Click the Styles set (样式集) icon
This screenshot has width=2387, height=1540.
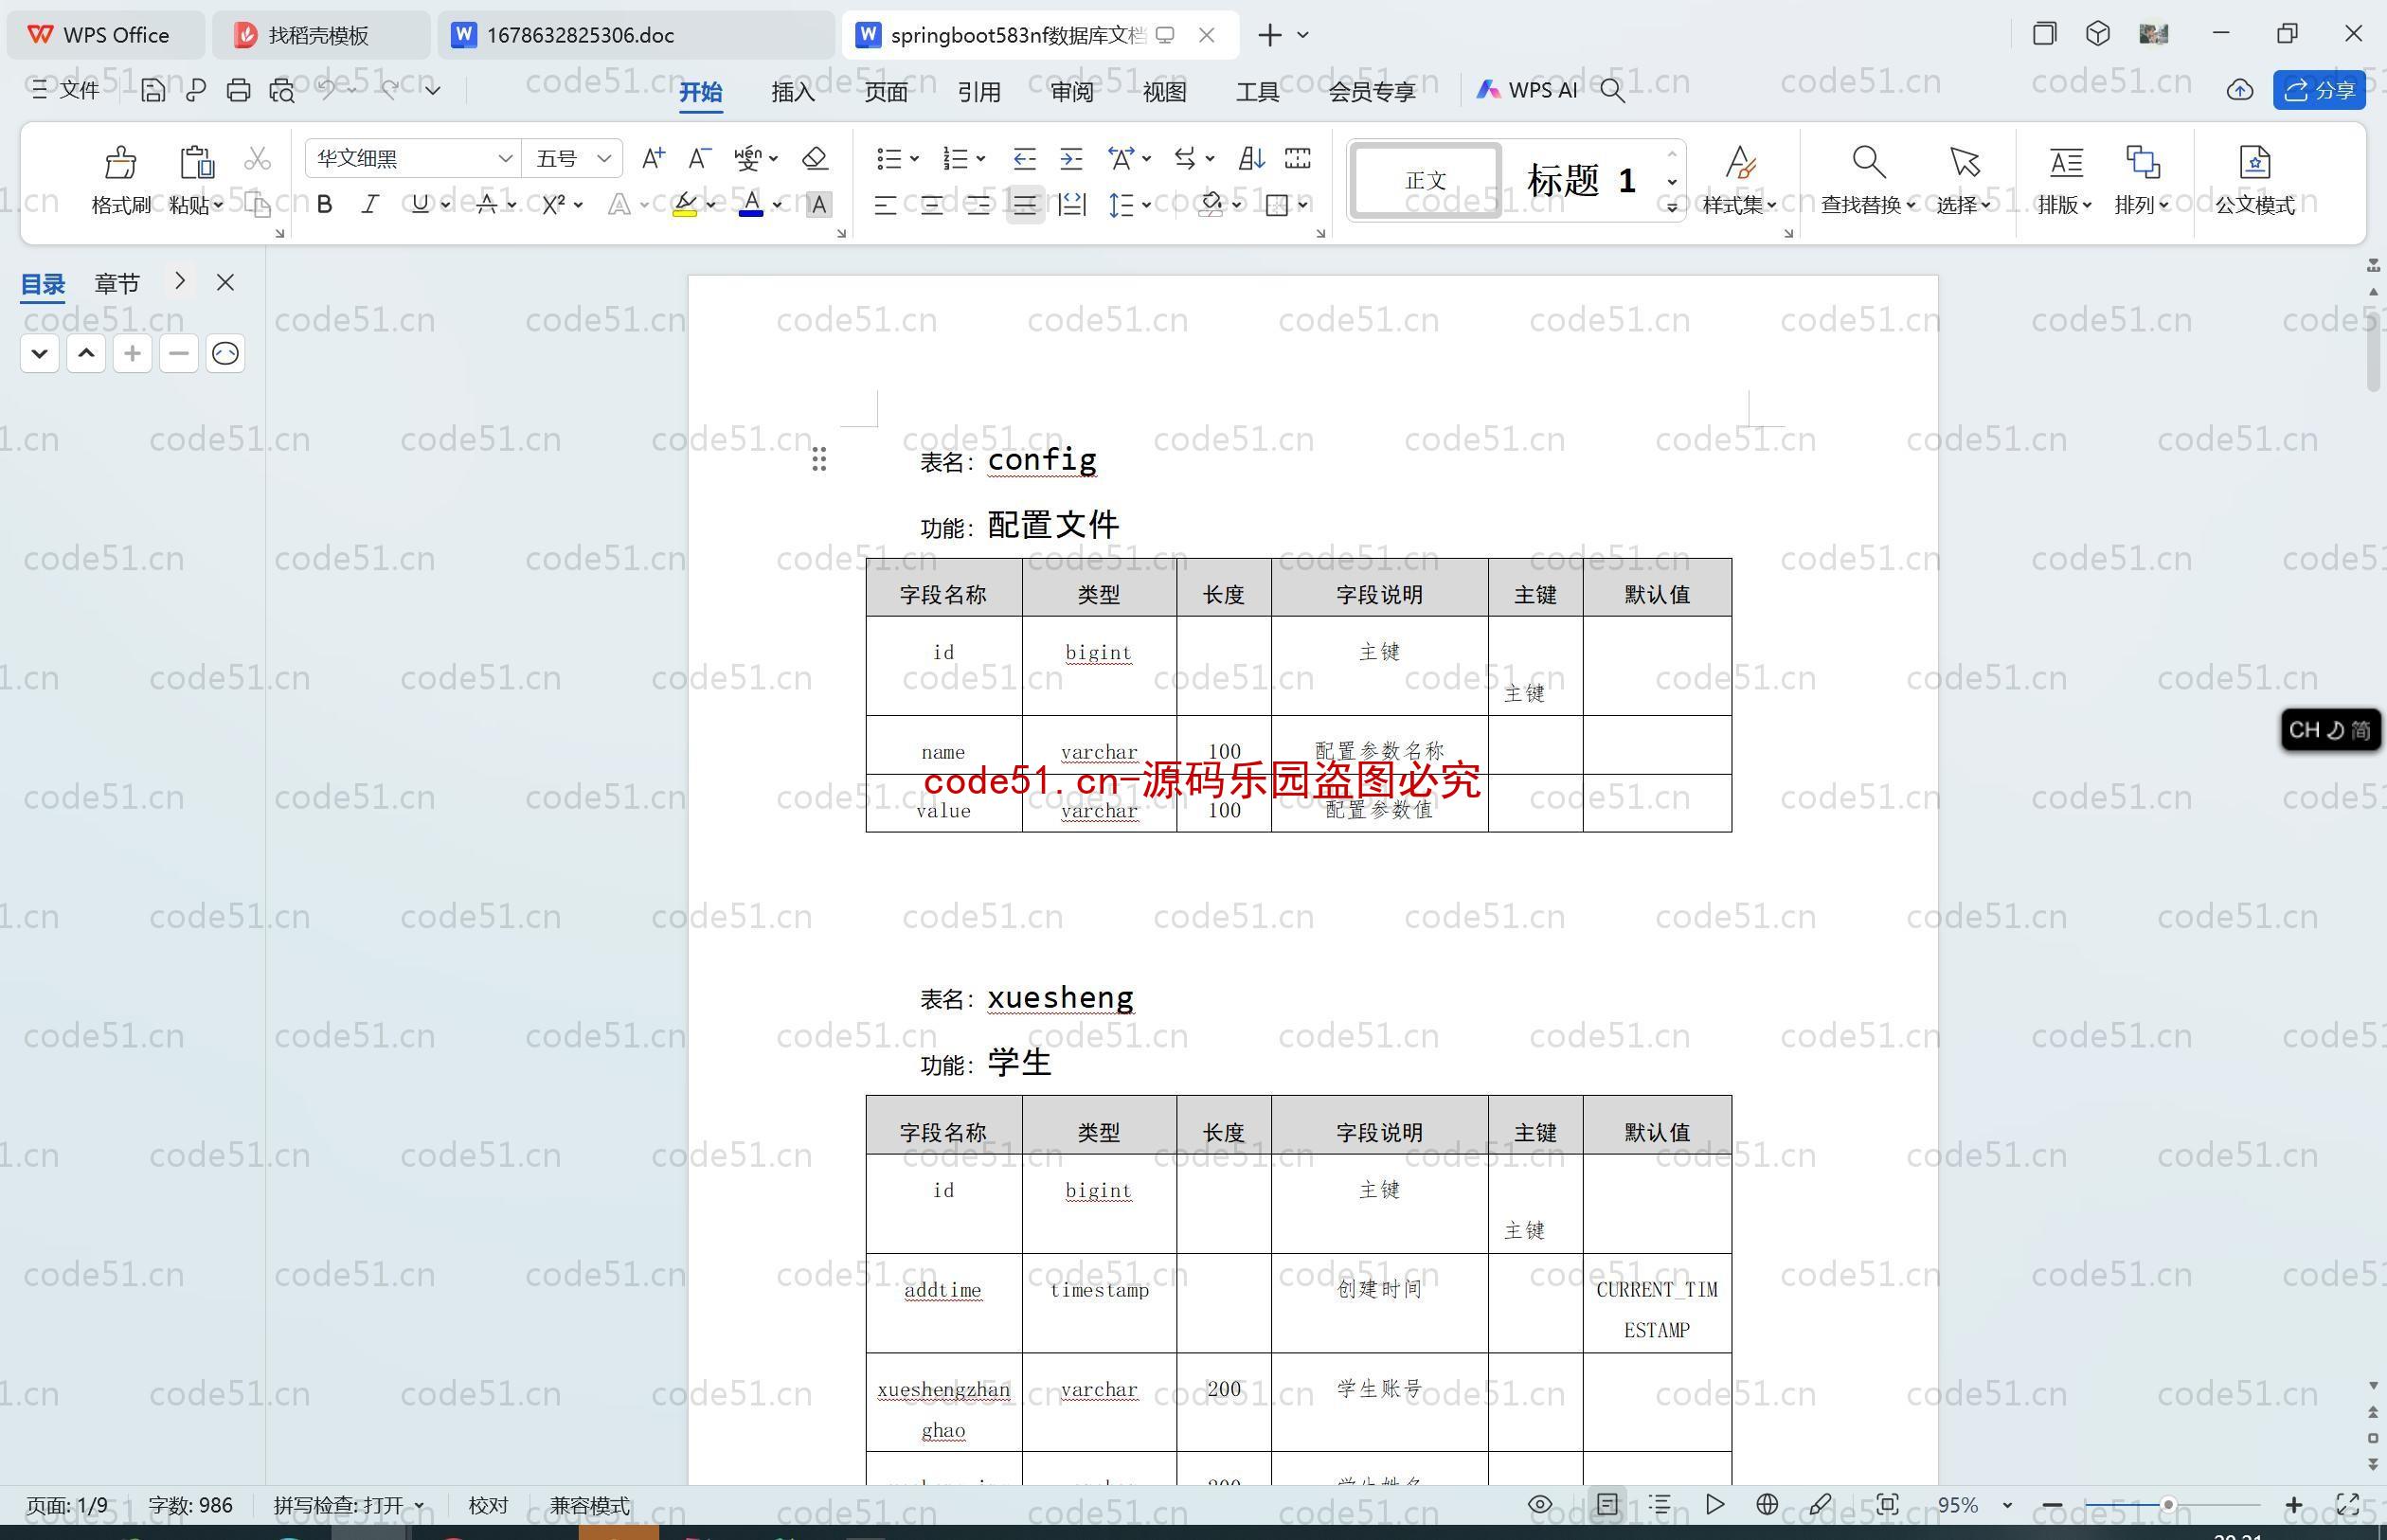pos(1740,162)
